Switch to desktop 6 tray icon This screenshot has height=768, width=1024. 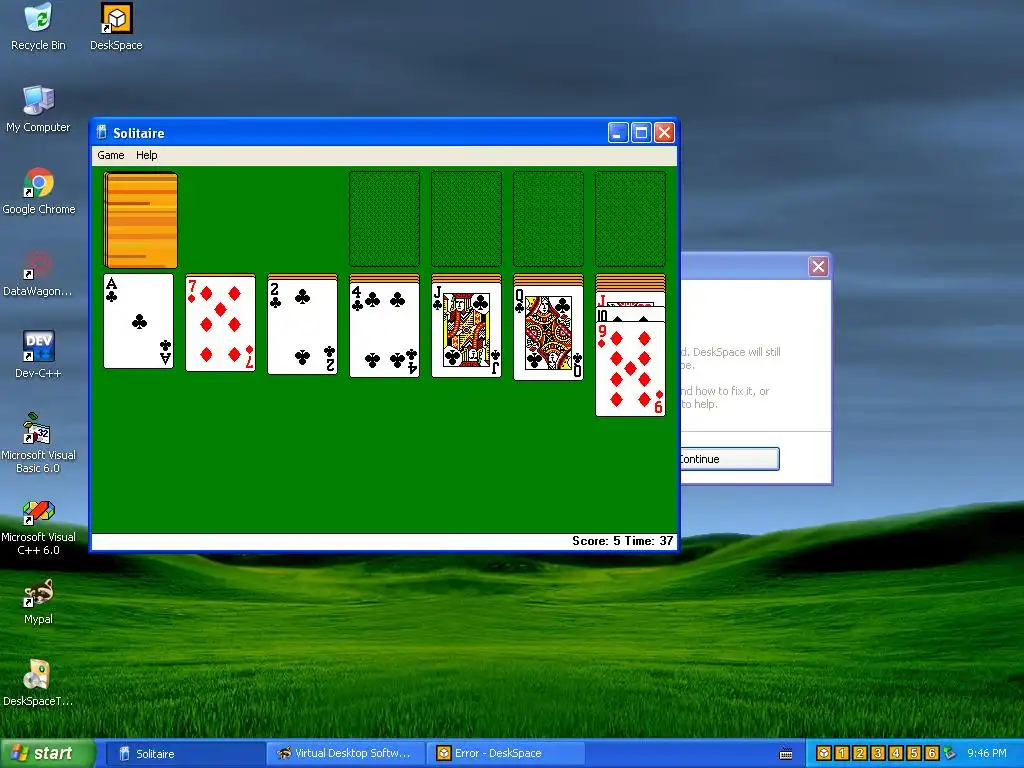[x=932, y=753]
